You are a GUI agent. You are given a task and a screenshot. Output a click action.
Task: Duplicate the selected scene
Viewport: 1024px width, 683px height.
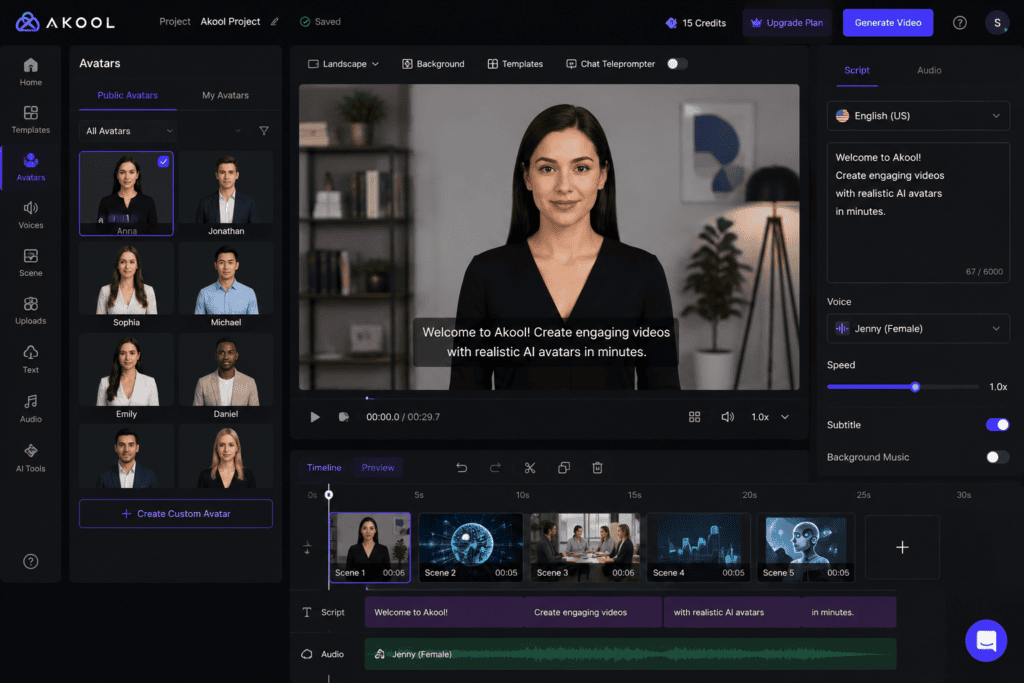[564, 468]
